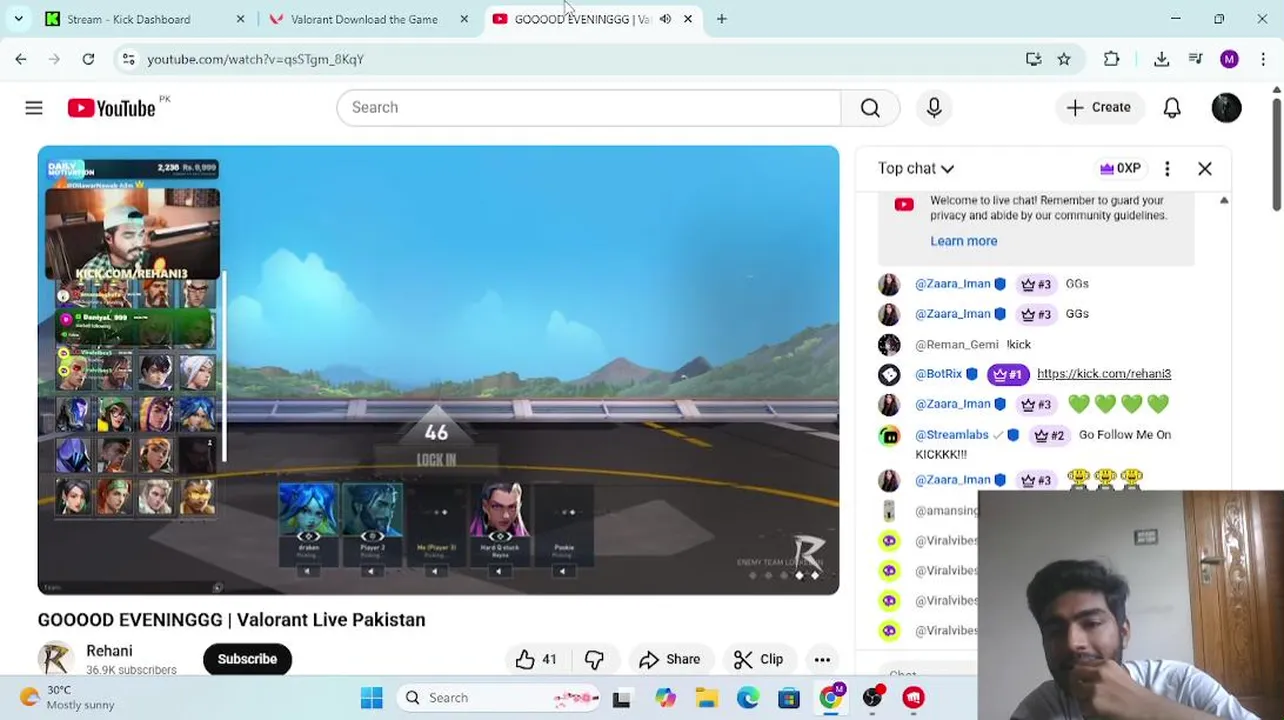1284x720 pixels.
Task: Click Rehani channel avatar
Action: pos(55,659)
